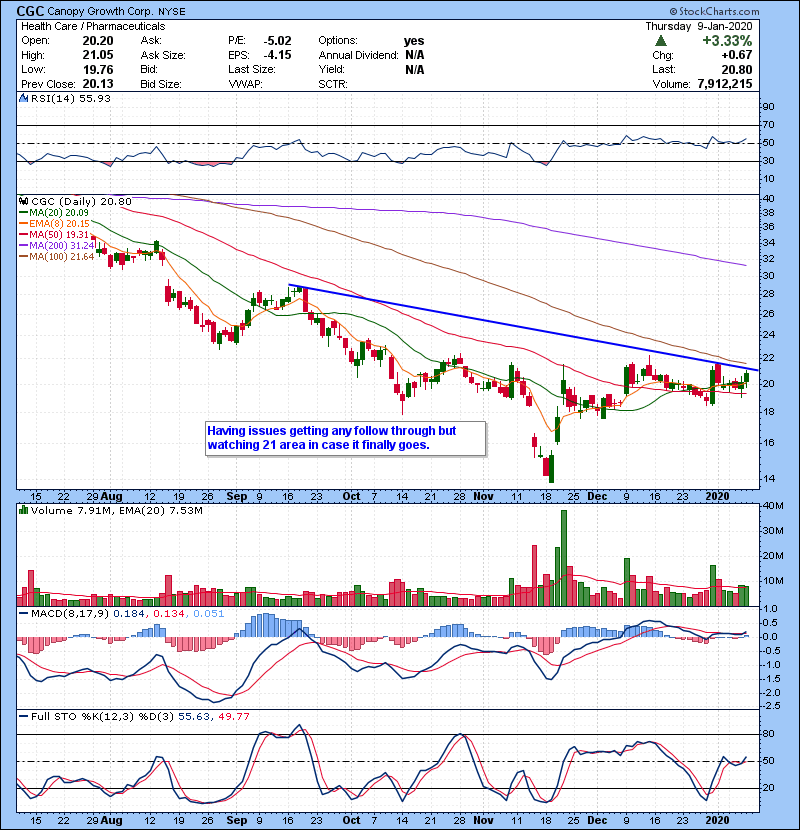Click the RSI(14) legend marker icon
800x830 pixels.
[23, 98]
